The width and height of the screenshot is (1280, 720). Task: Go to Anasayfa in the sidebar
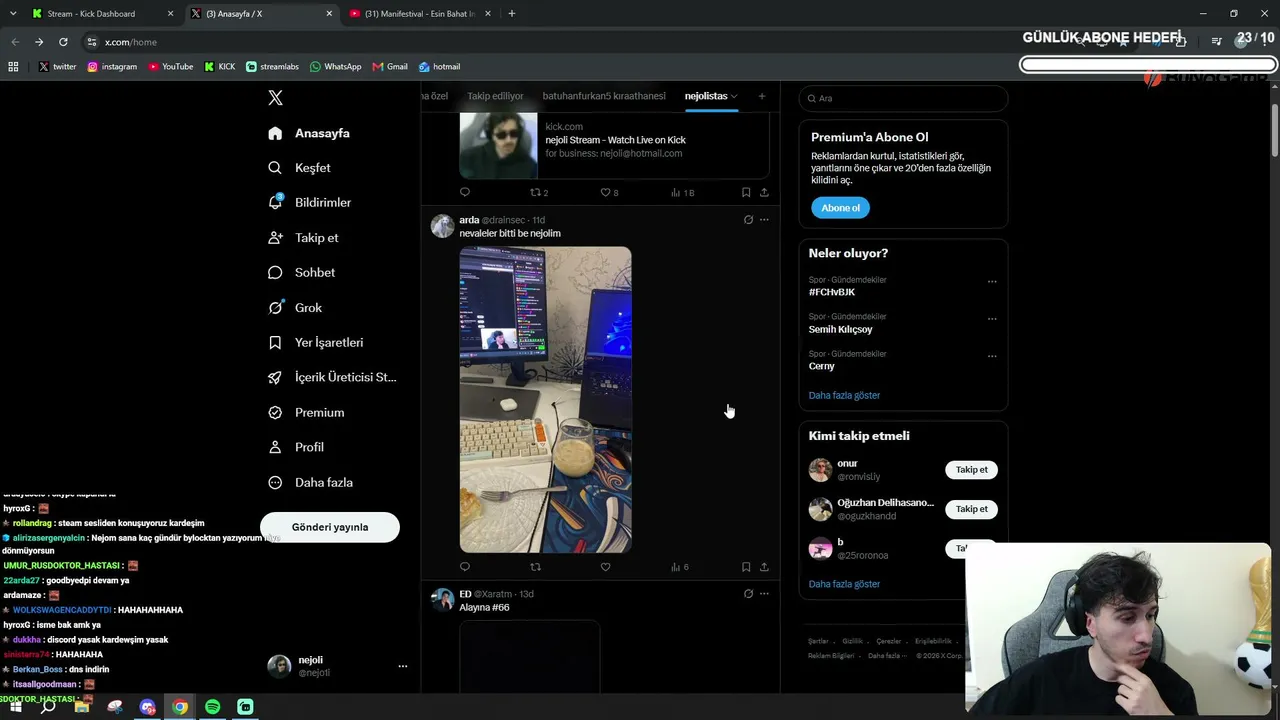tap(309, 133)
